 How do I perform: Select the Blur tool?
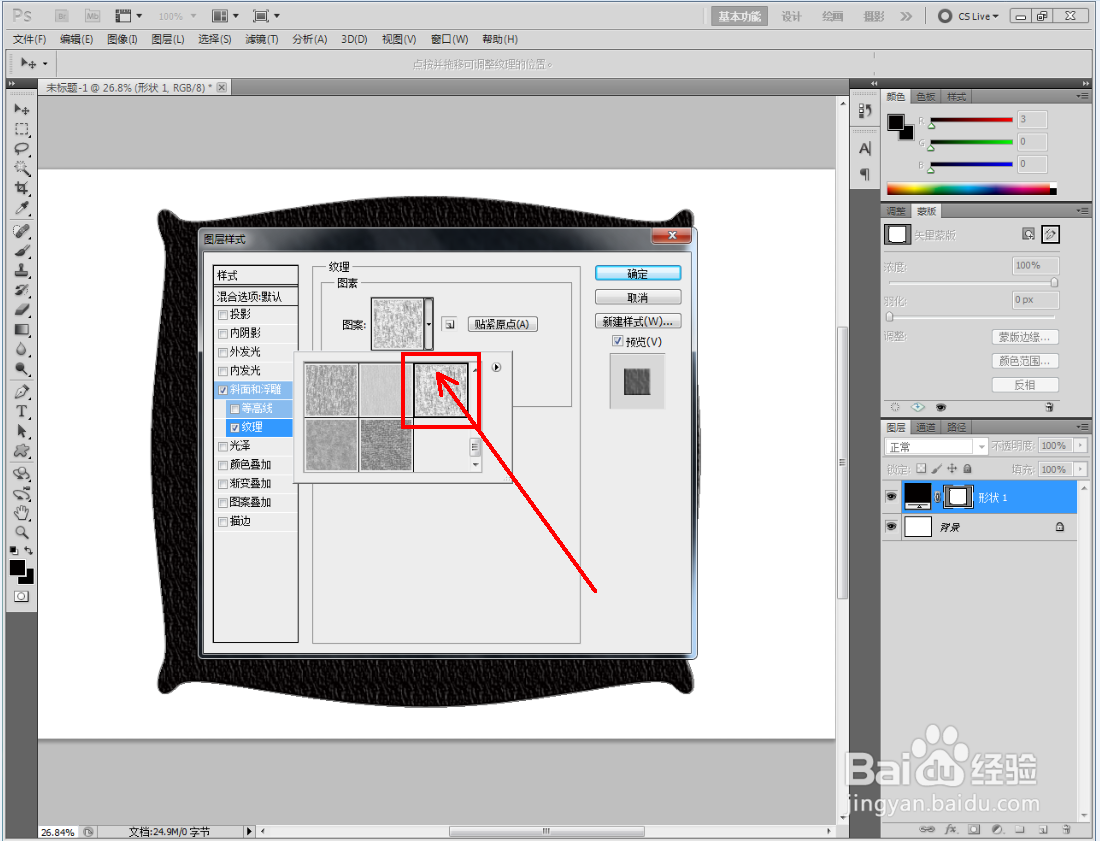(22, 349)
